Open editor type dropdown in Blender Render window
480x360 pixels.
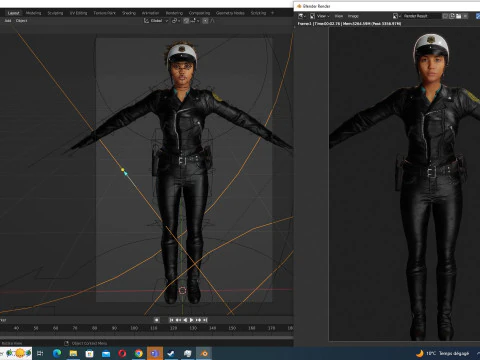(301, 16)
